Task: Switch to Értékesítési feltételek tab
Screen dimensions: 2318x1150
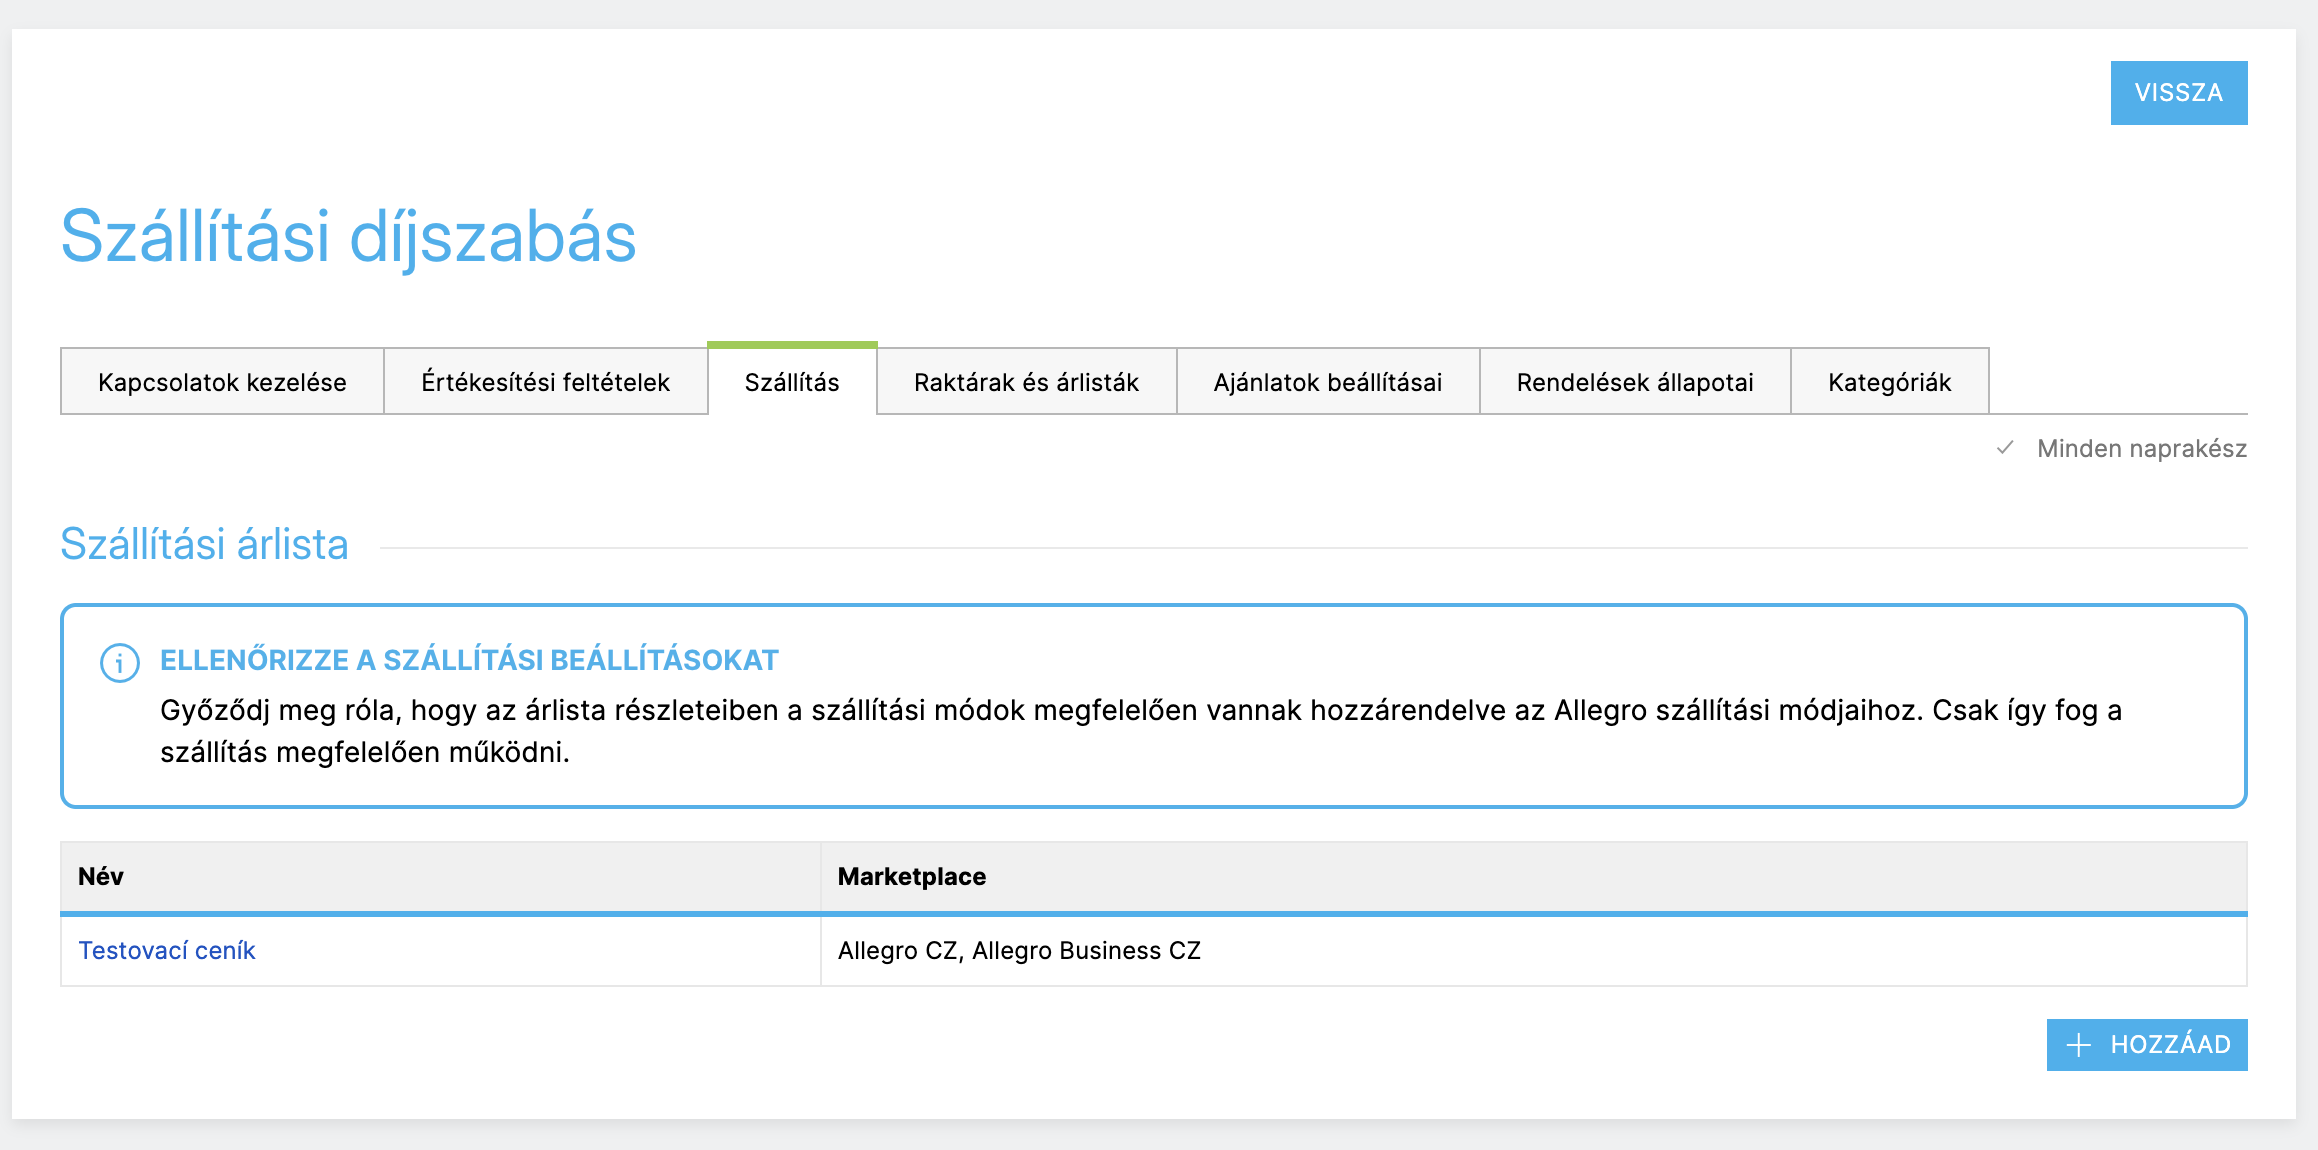Action: pos(545,382)
